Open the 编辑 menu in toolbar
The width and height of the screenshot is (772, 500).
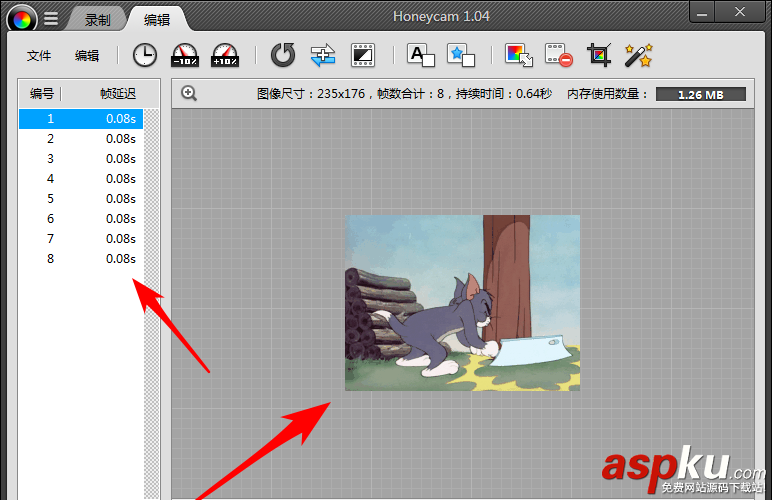click(x=87, y=56)
